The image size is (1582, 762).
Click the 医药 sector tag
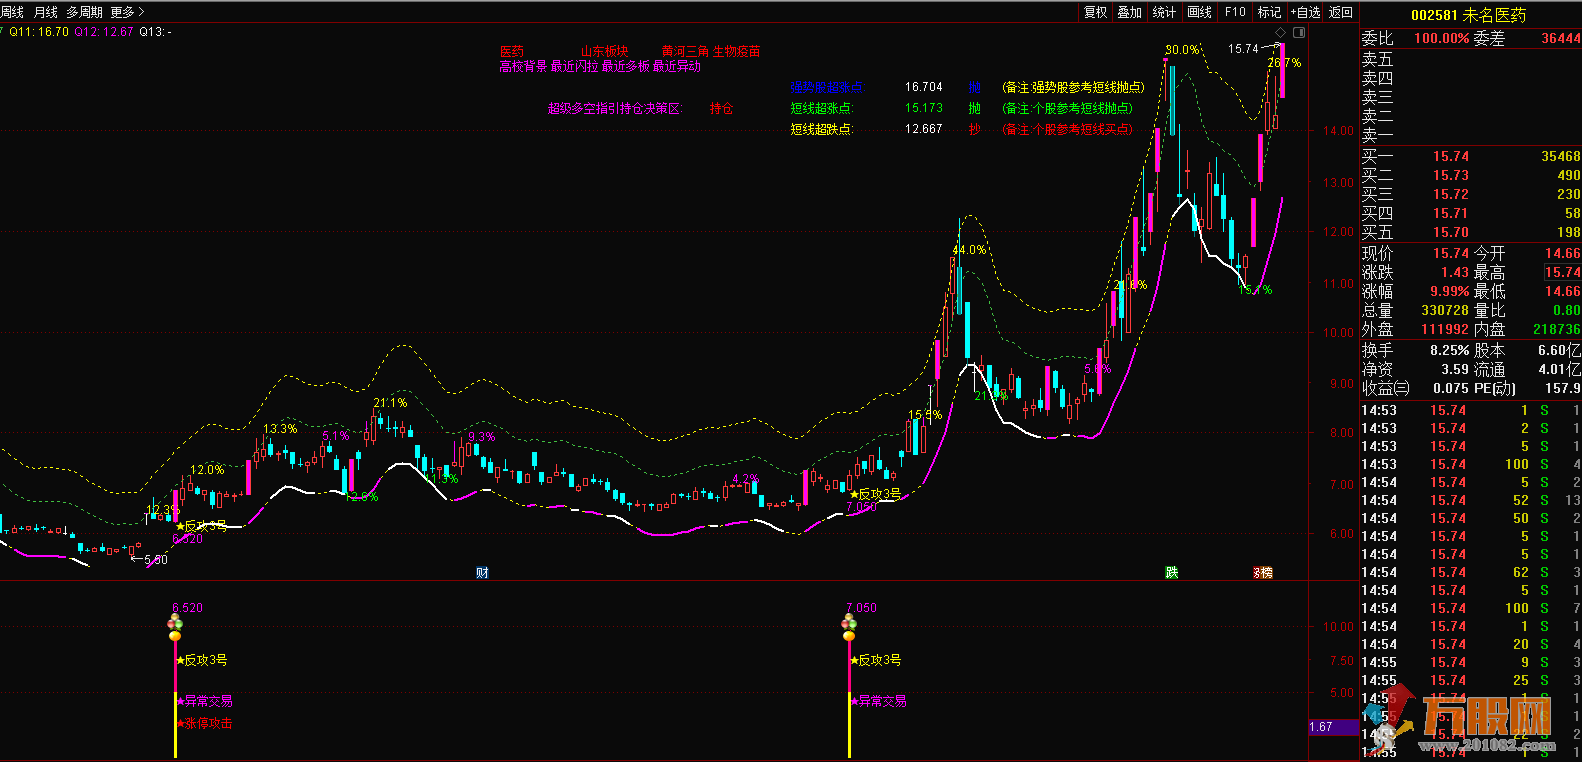[x=512, y=51]
